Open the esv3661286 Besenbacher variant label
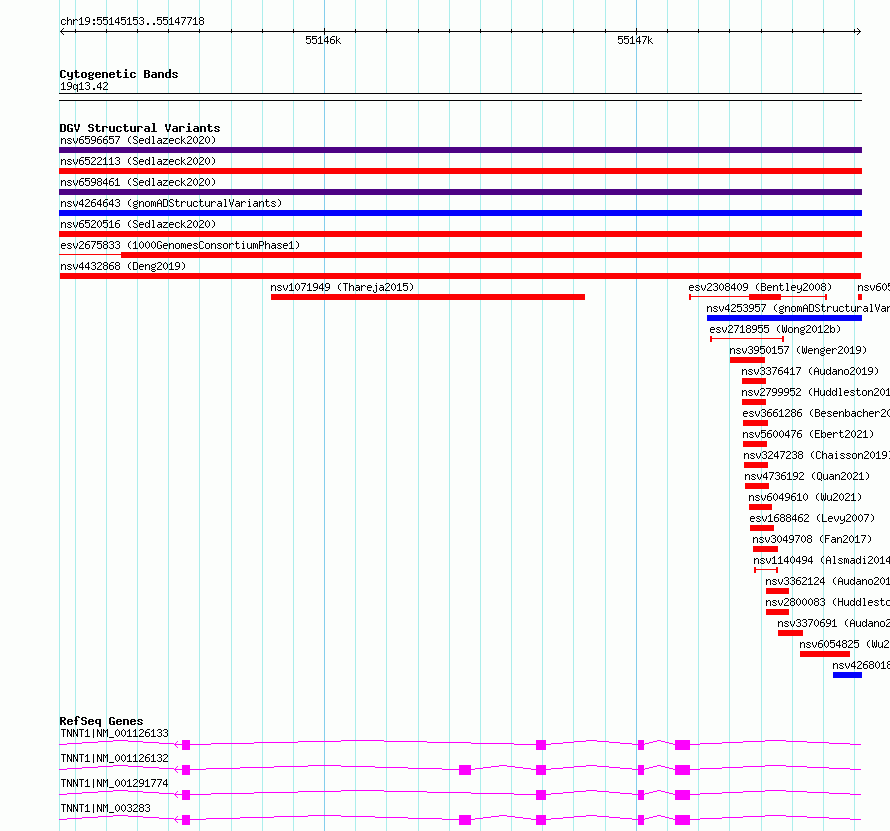The image size is (890, 831). [816, 413]
